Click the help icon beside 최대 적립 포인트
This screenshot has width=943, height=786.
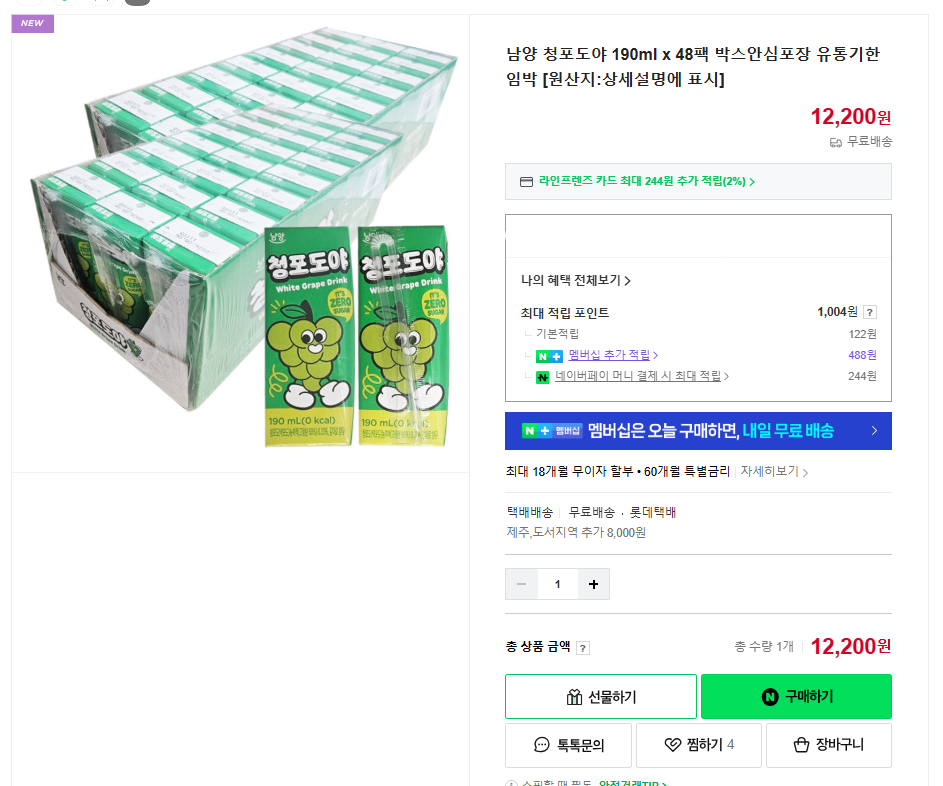click(x=870, y=312)
